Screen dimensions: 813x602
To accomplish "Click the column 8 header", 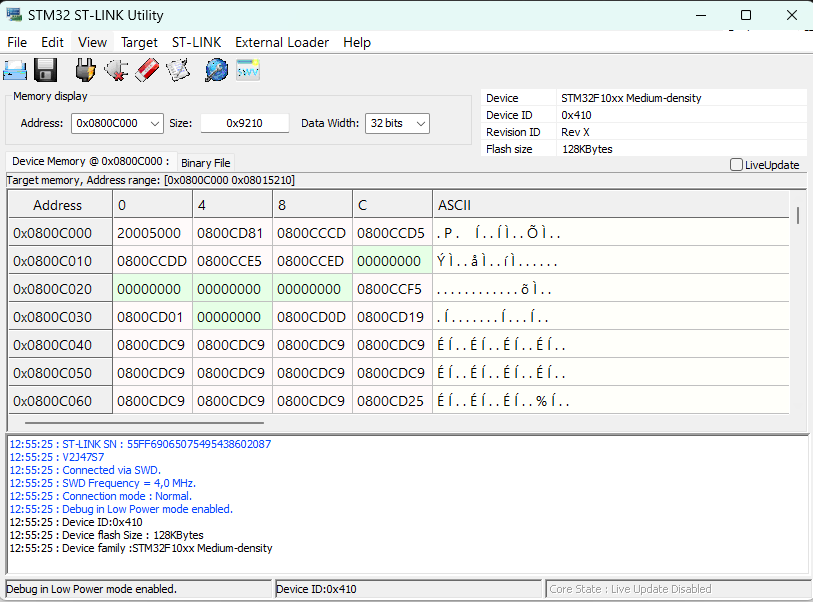I will 312,205.
